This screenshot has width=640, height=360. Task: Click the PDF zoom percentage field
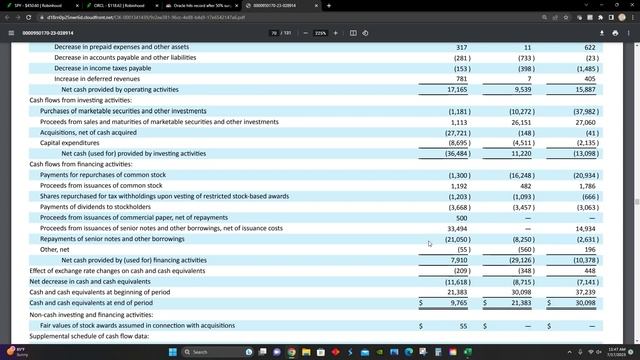tap(320, 33)
